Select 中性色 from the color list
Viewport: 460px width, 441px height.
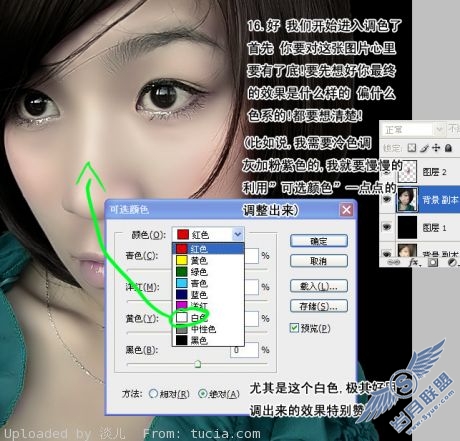(x=208, y=329)
